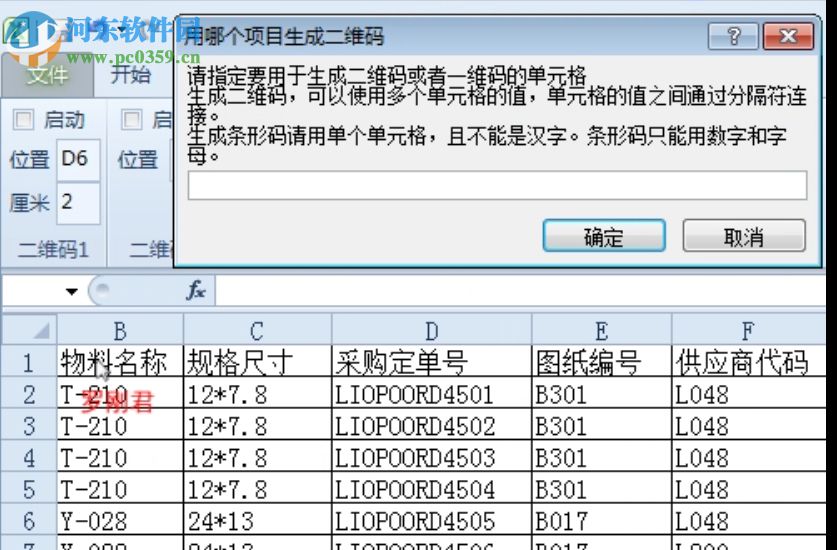
Task: Select row 1 header
Action: (x=29, y=362)
